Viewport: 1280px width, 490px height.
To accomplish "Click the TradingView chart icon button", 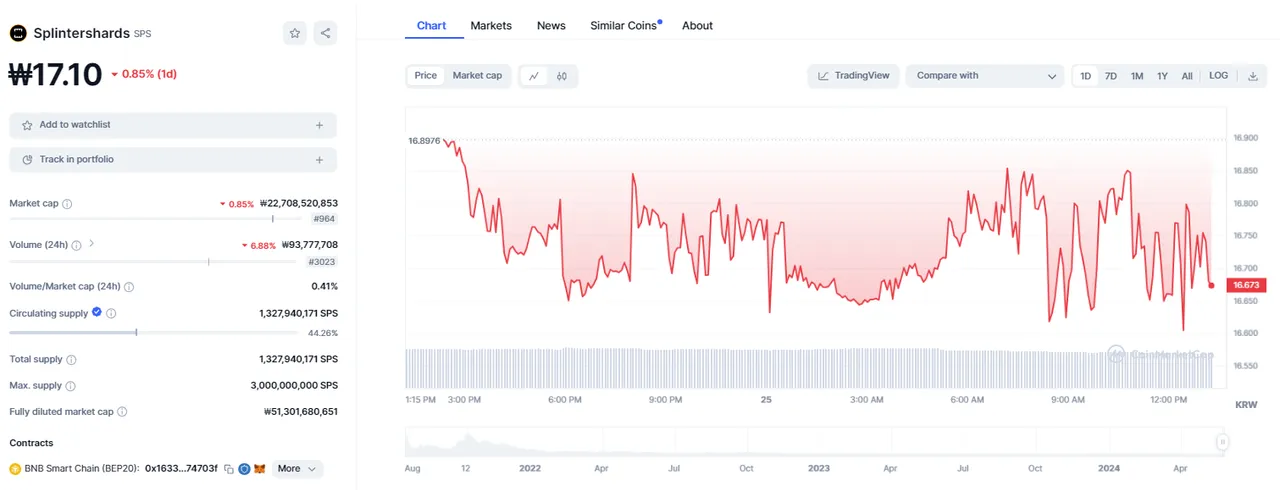I will tap(853, 76).
